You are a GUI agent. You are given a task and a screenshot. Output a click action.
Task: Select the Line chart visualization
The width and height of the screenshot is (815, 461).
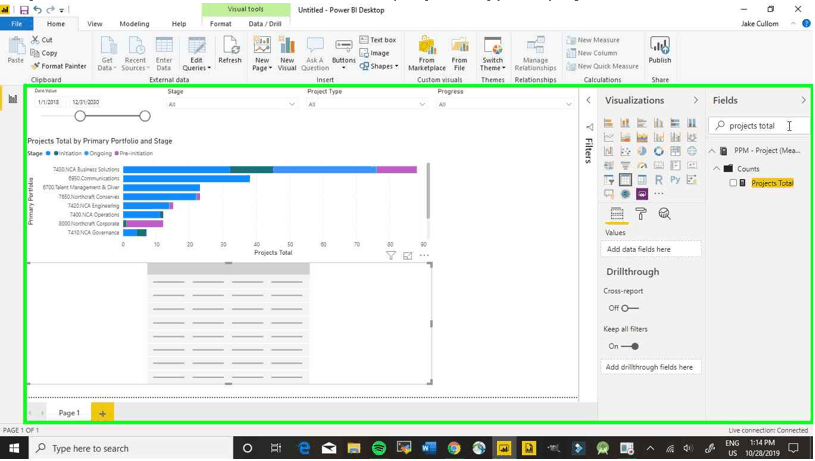tap(608, 137)
